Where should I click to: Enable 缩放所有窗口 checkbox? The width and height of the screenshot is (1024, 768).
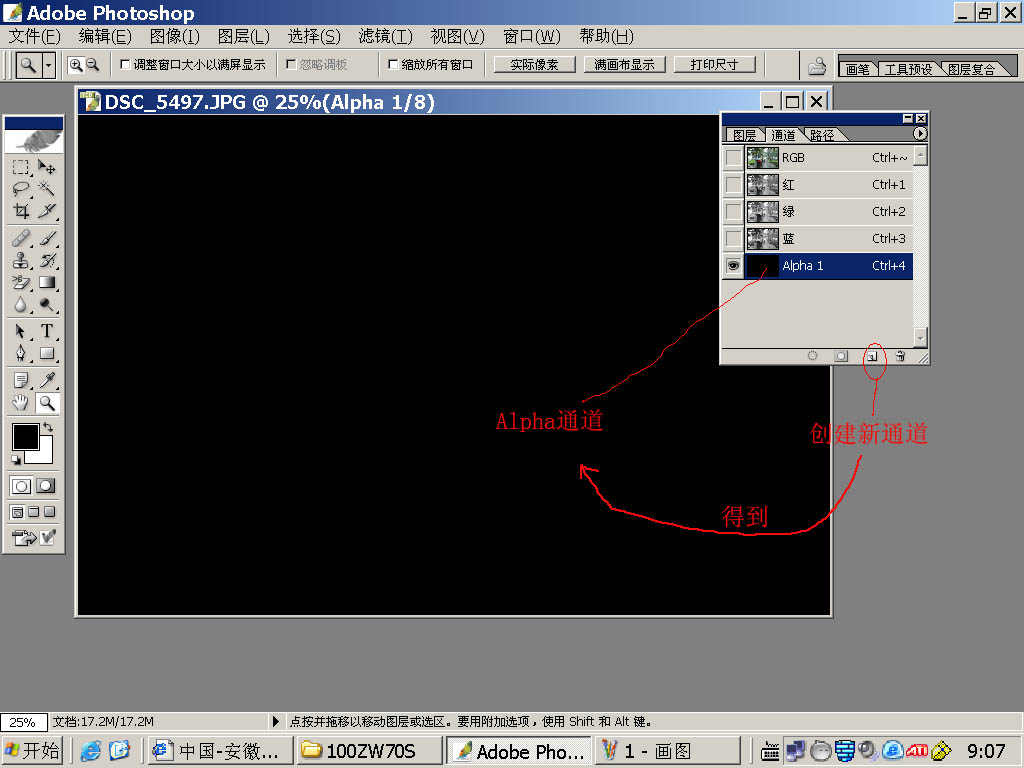(393, 65)
